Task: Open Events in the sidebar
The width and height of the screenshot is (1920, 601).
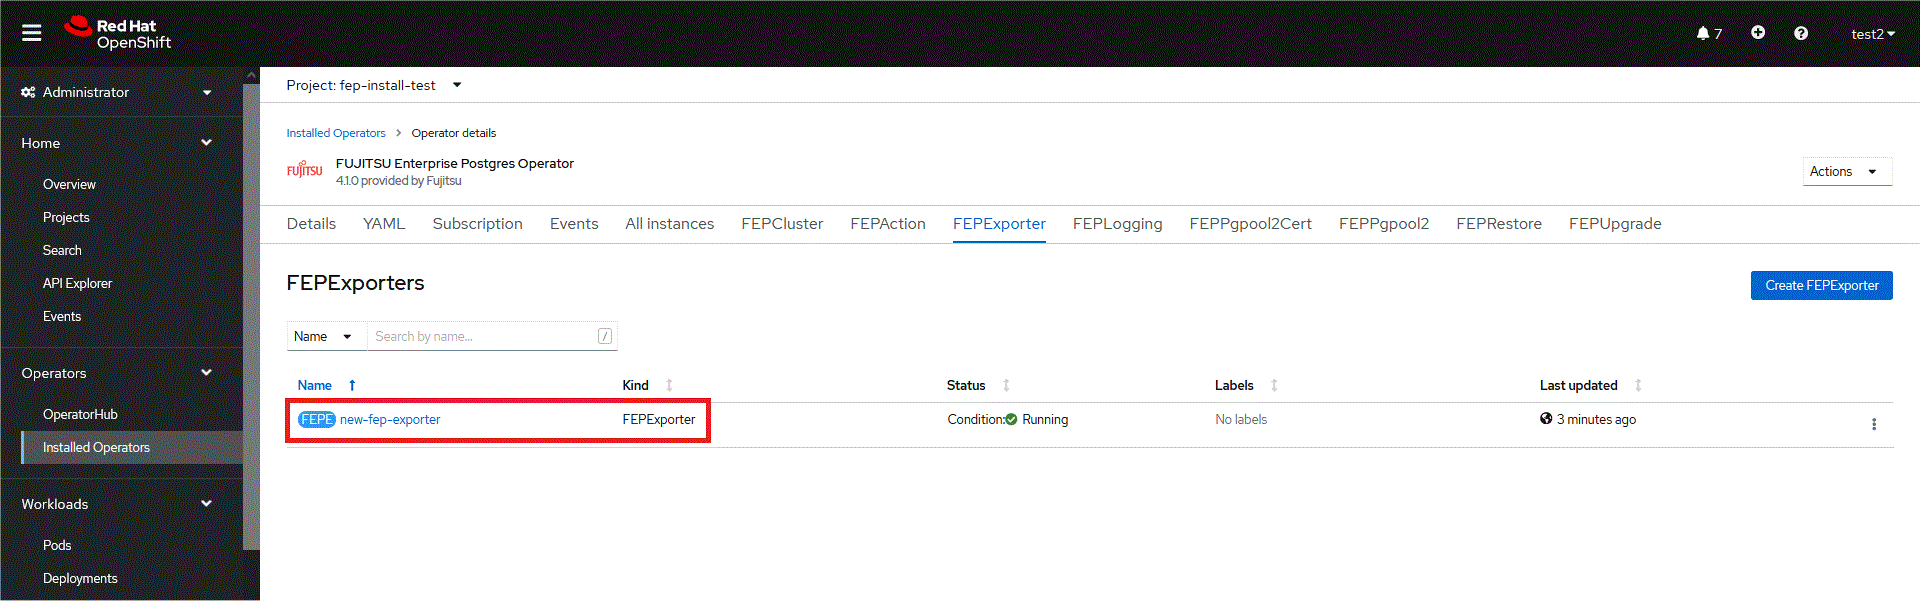Action: 62,316
